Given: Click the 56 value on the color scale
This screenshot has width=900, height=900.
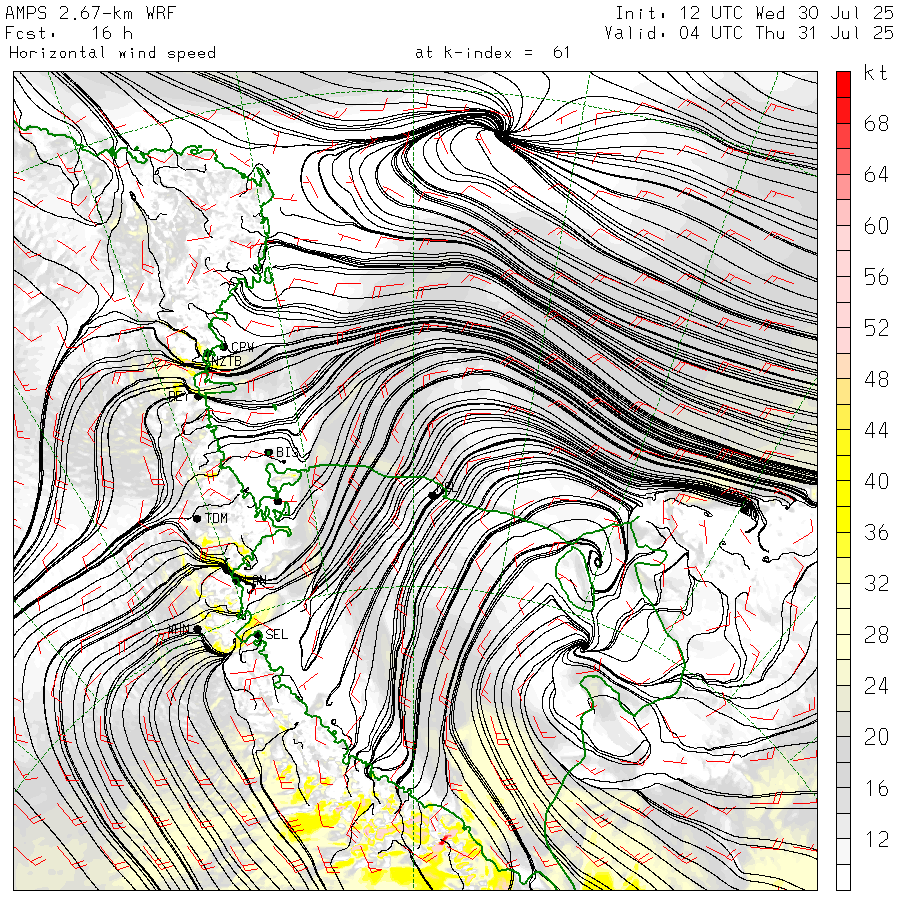Looking at the screenshot, I should (x=876, y=277).
